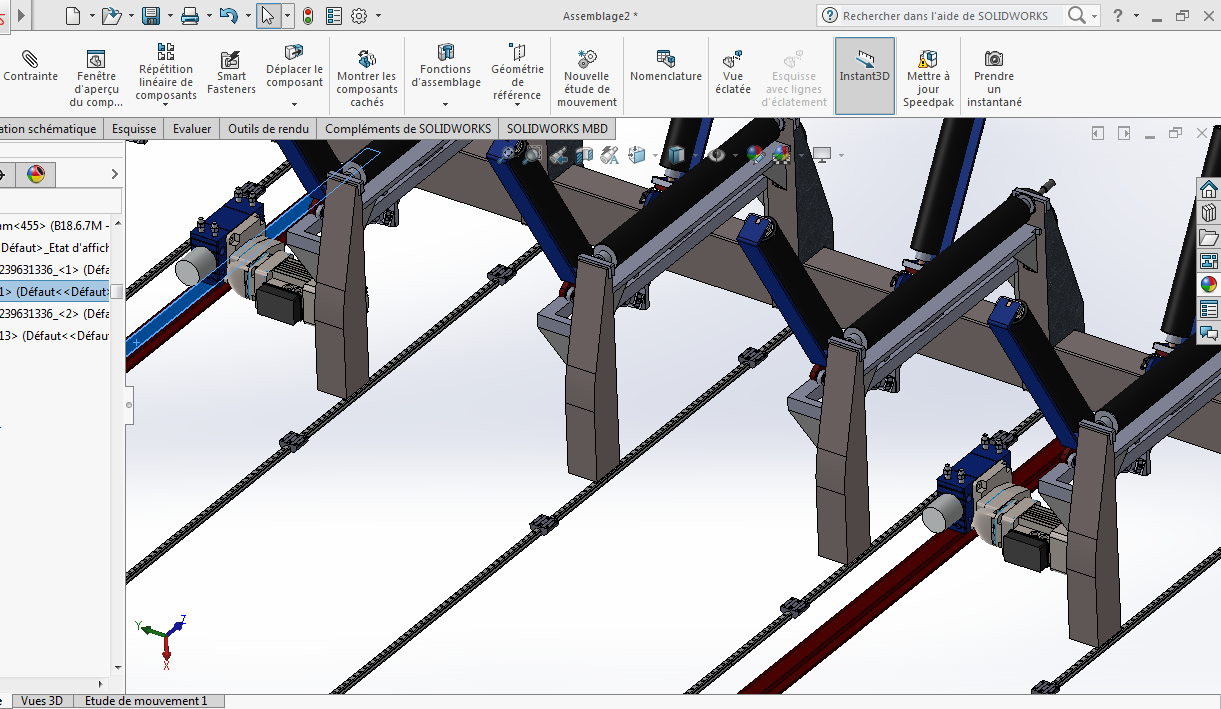Switch to the Vues 3D bottom tab
Viewport: 1221px width, 709px height.
pos(41,701)
